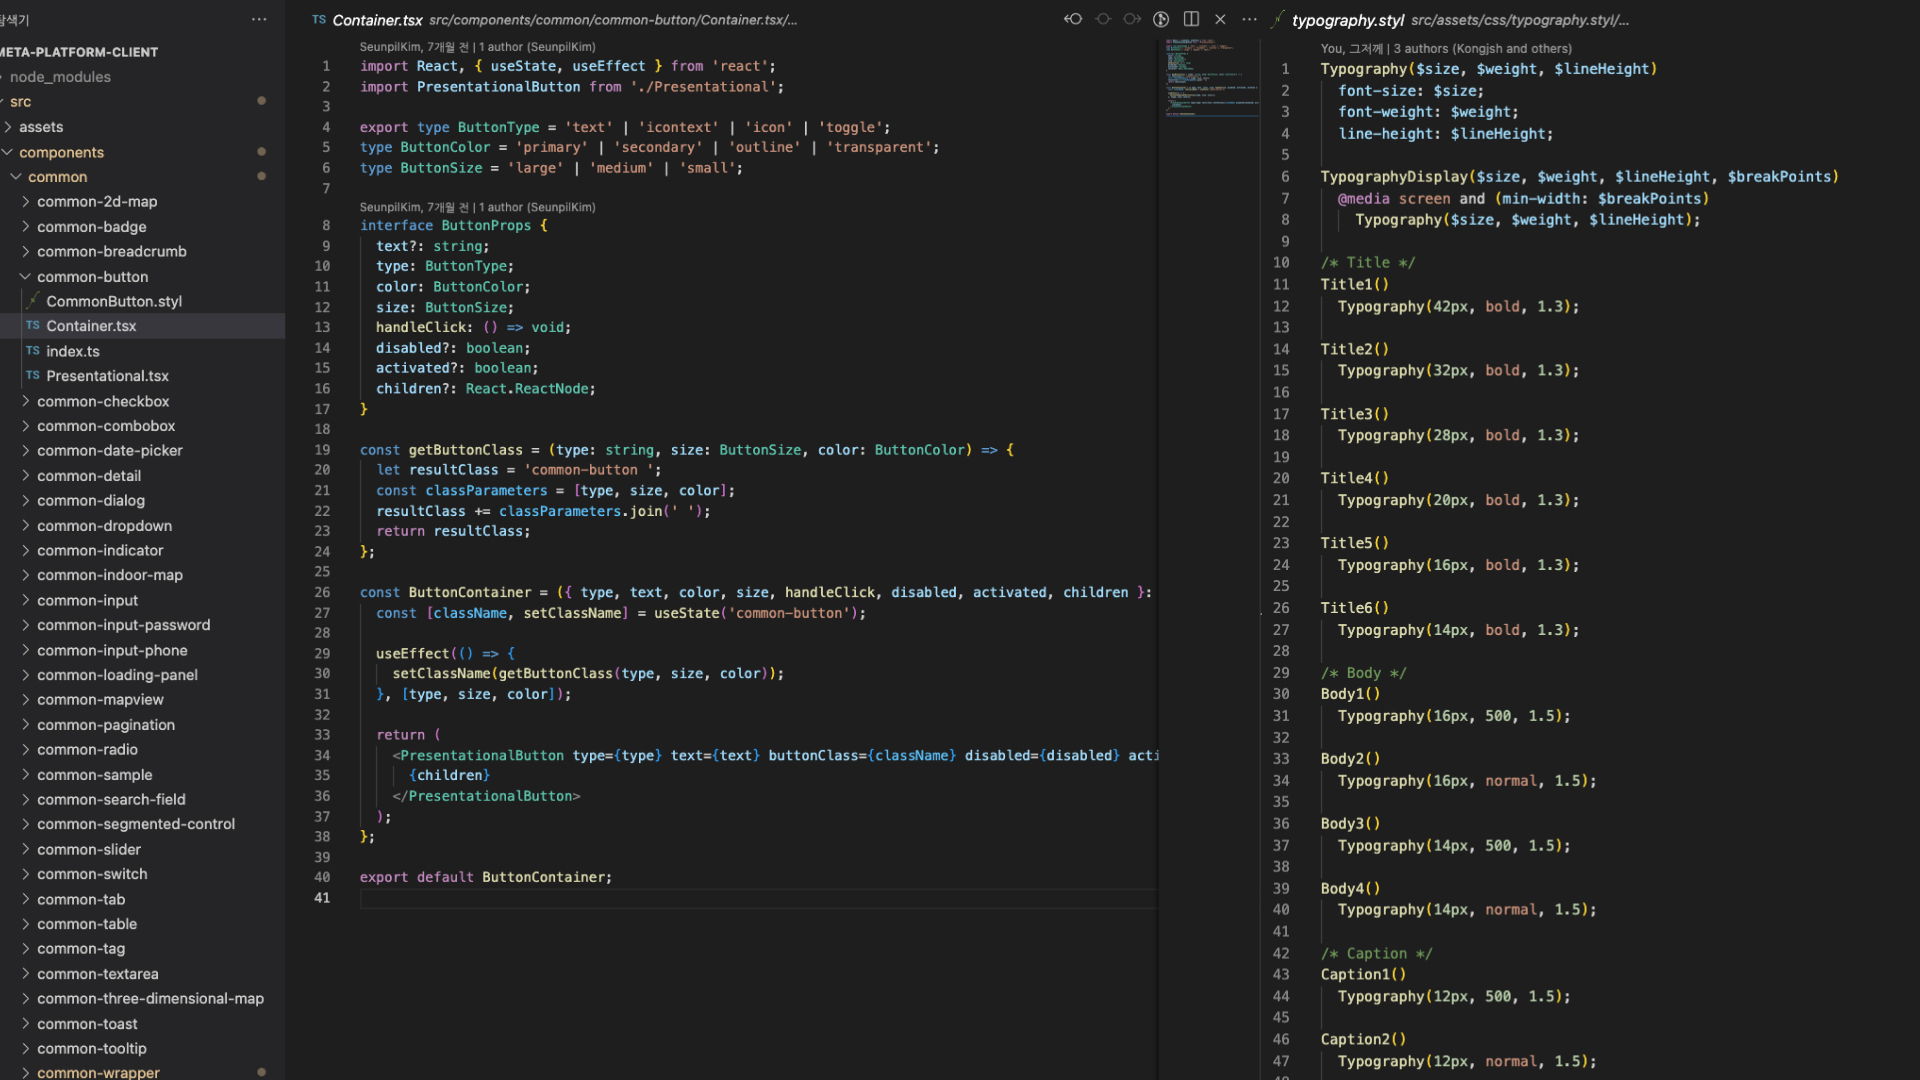Viewport: 1920px width, 1080px height.
Task: Click modified dot on components folder
Action: [x=262, y=152]
